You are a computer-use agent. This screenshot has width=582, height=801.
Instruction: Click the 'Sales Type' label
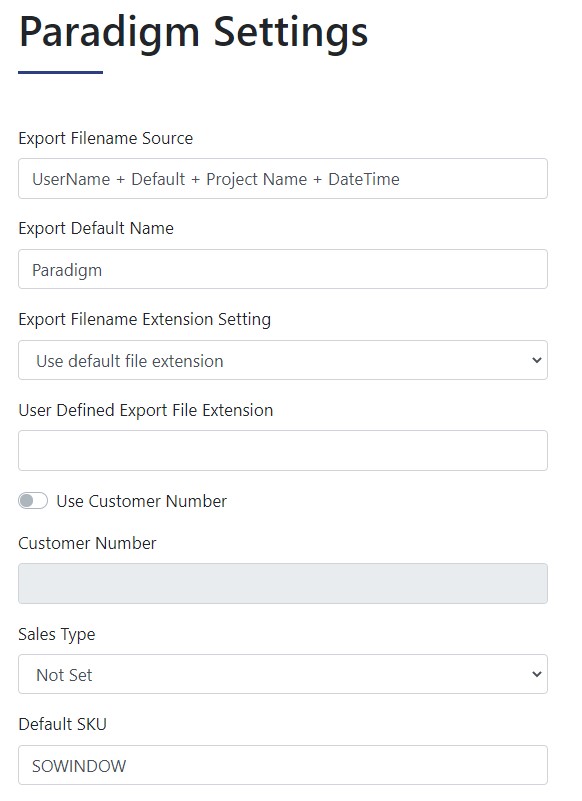click(x=56, y=634)
